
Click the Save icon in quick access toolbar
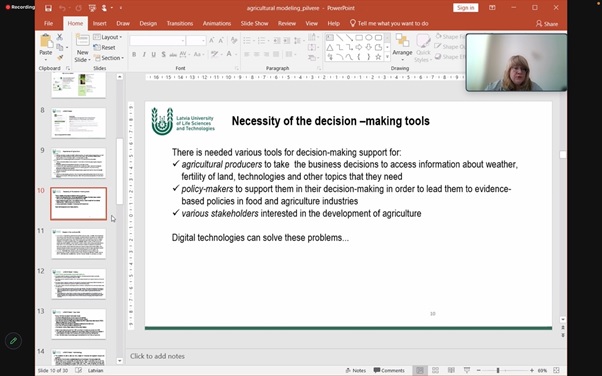tap(48, 8)
